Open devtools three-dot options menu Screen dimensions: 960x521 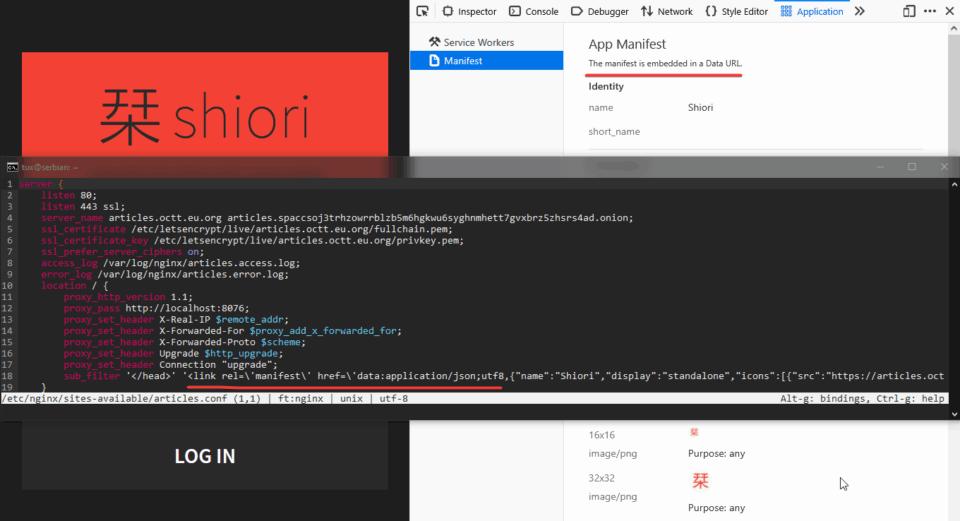click(930, 11)
